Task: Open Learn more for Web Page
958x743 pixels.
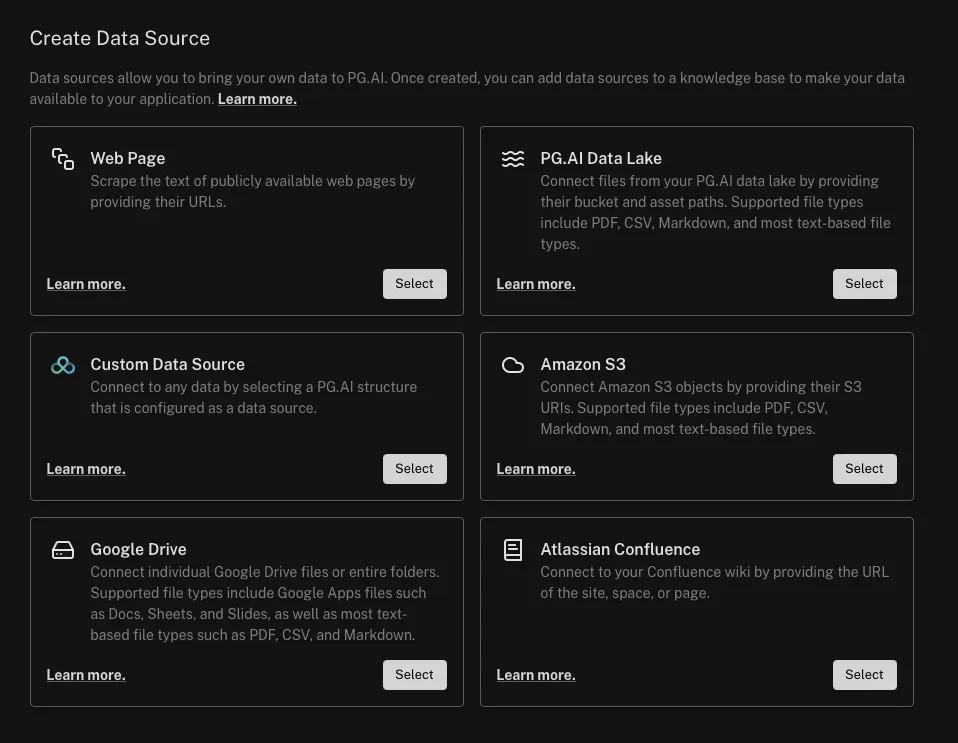Action: (x=86, y=284)
